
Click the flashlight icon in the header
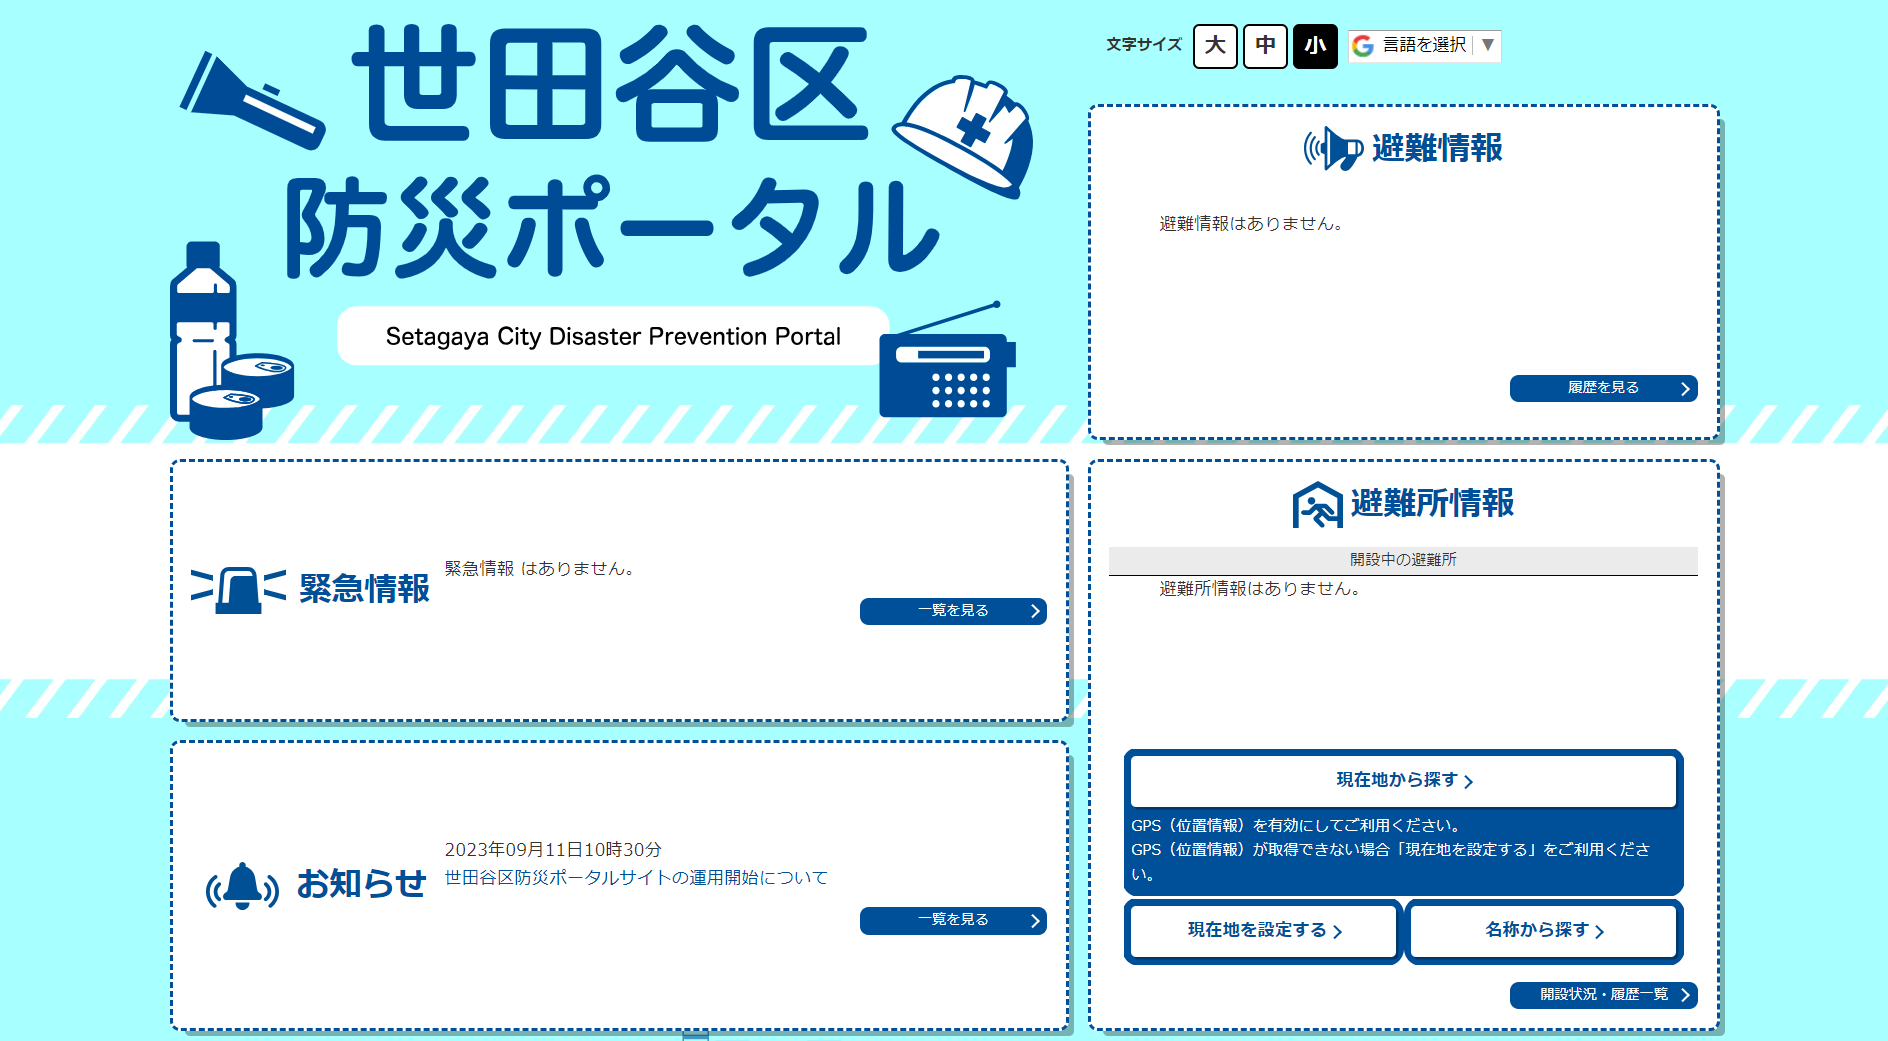coord(251,100)
